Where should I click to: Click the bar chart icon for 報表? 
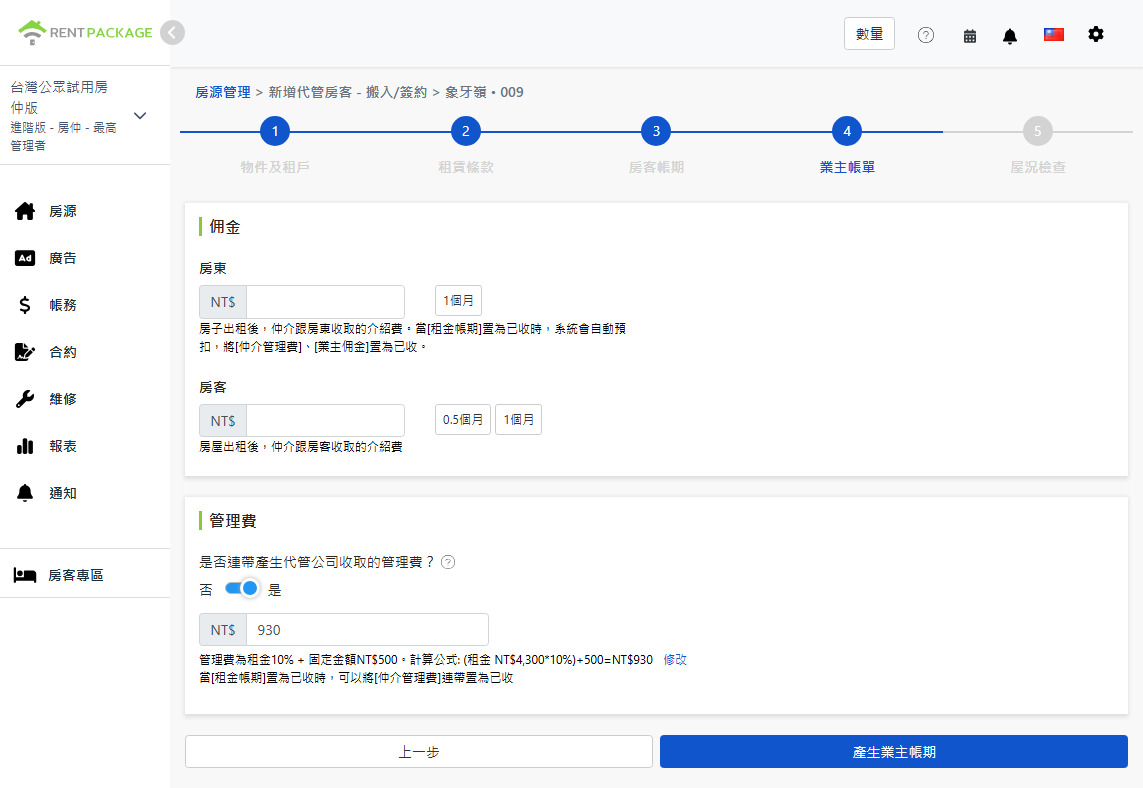point(25,446)
